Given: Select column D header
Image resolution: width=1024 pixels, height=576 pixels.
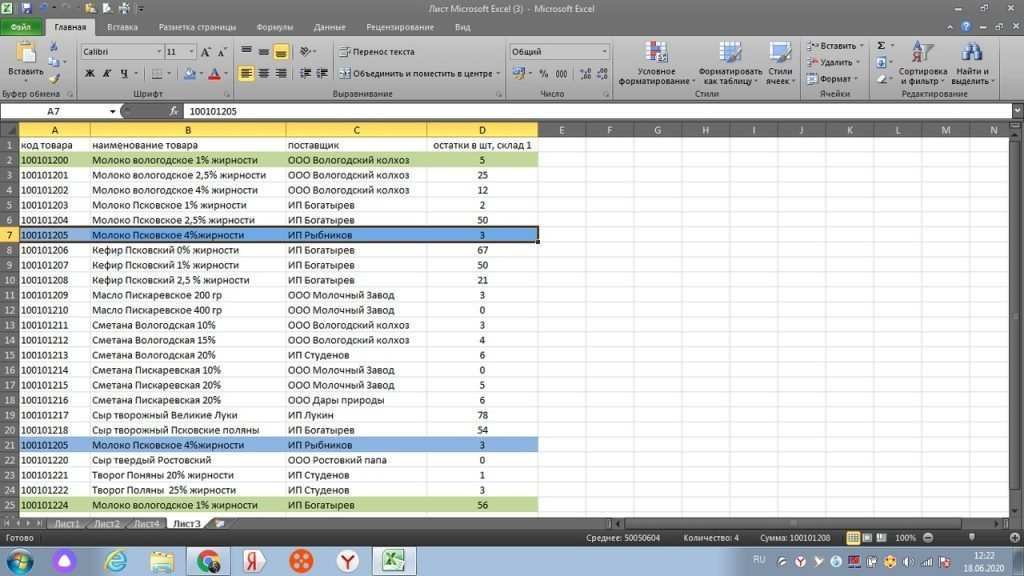Looking at the screenshot, I should click(x=482, y=130).
